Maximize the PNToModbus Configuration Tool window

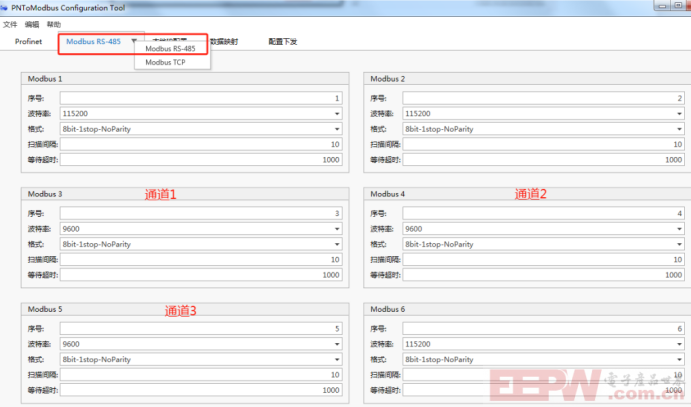click(678, 5)
